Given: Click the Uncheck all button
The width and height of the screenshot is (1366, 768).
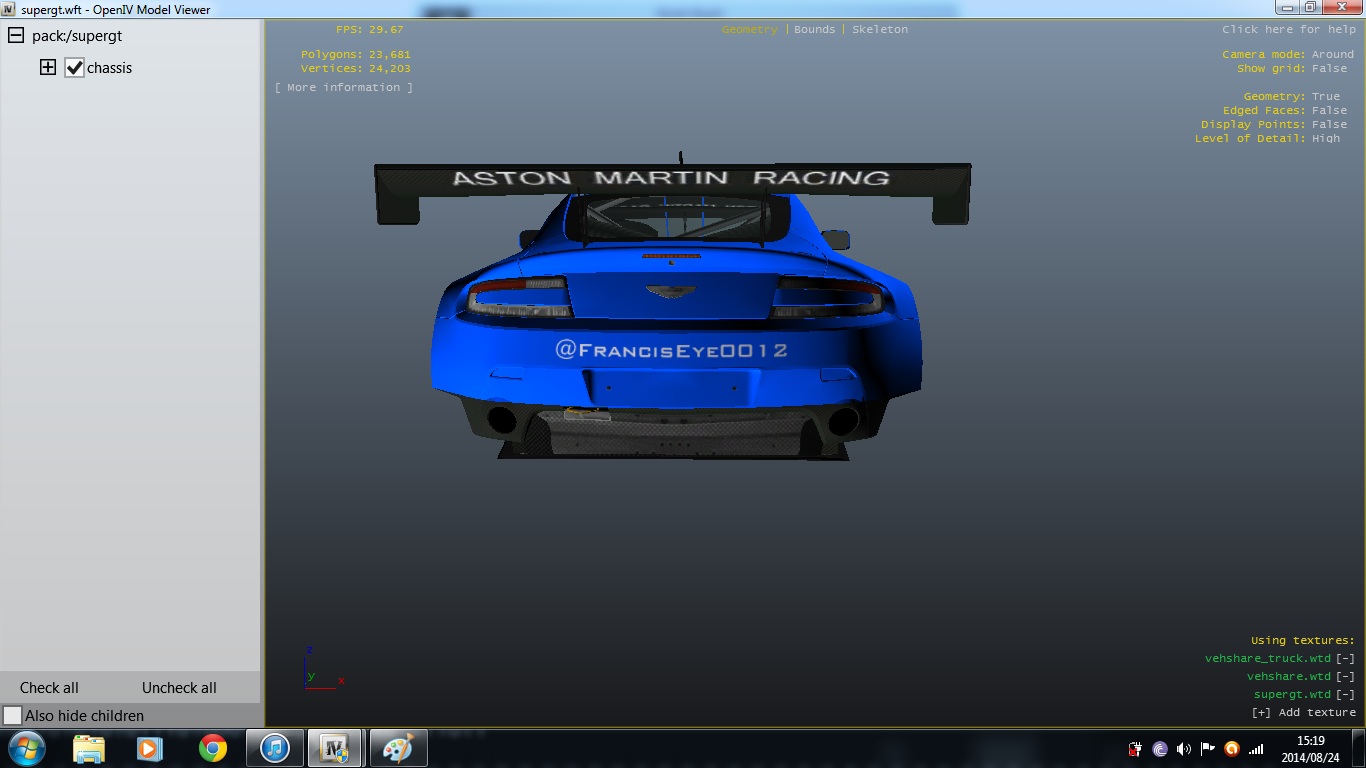Looking at the screenshot, I should tap(179, 688).
